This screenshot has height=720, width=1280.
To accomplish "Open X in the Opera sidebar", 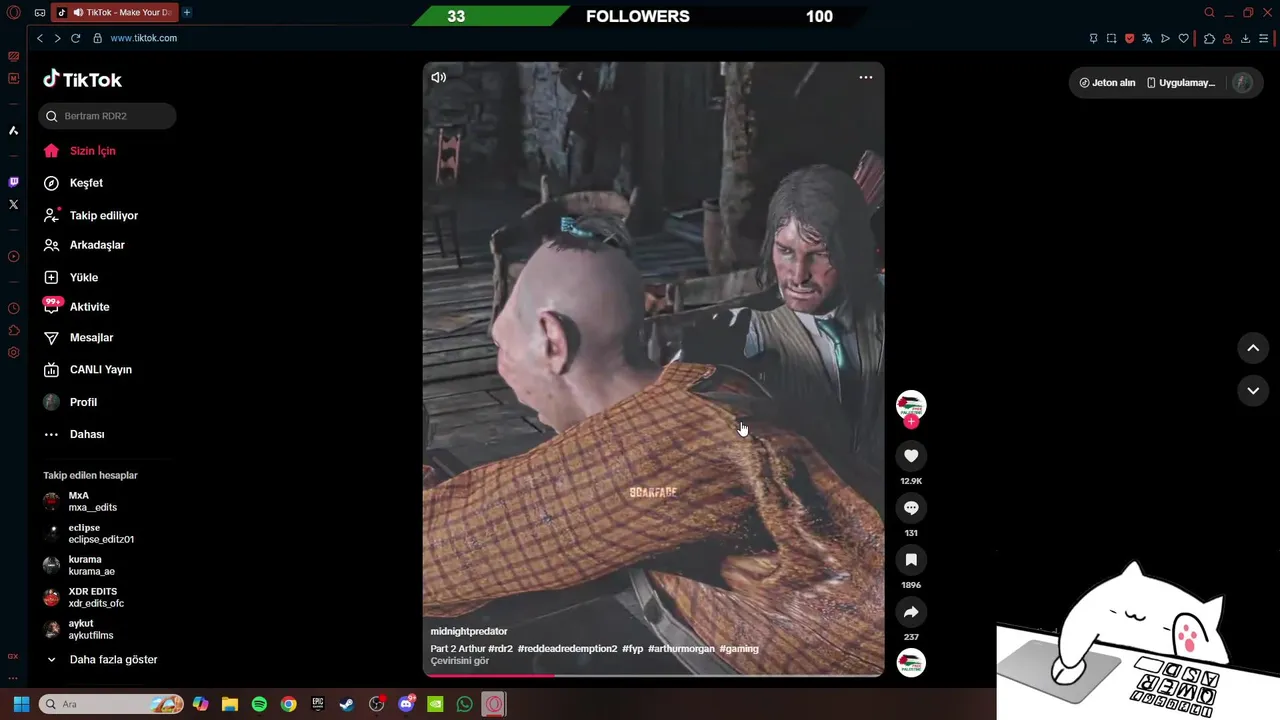I will coord(13,204).
